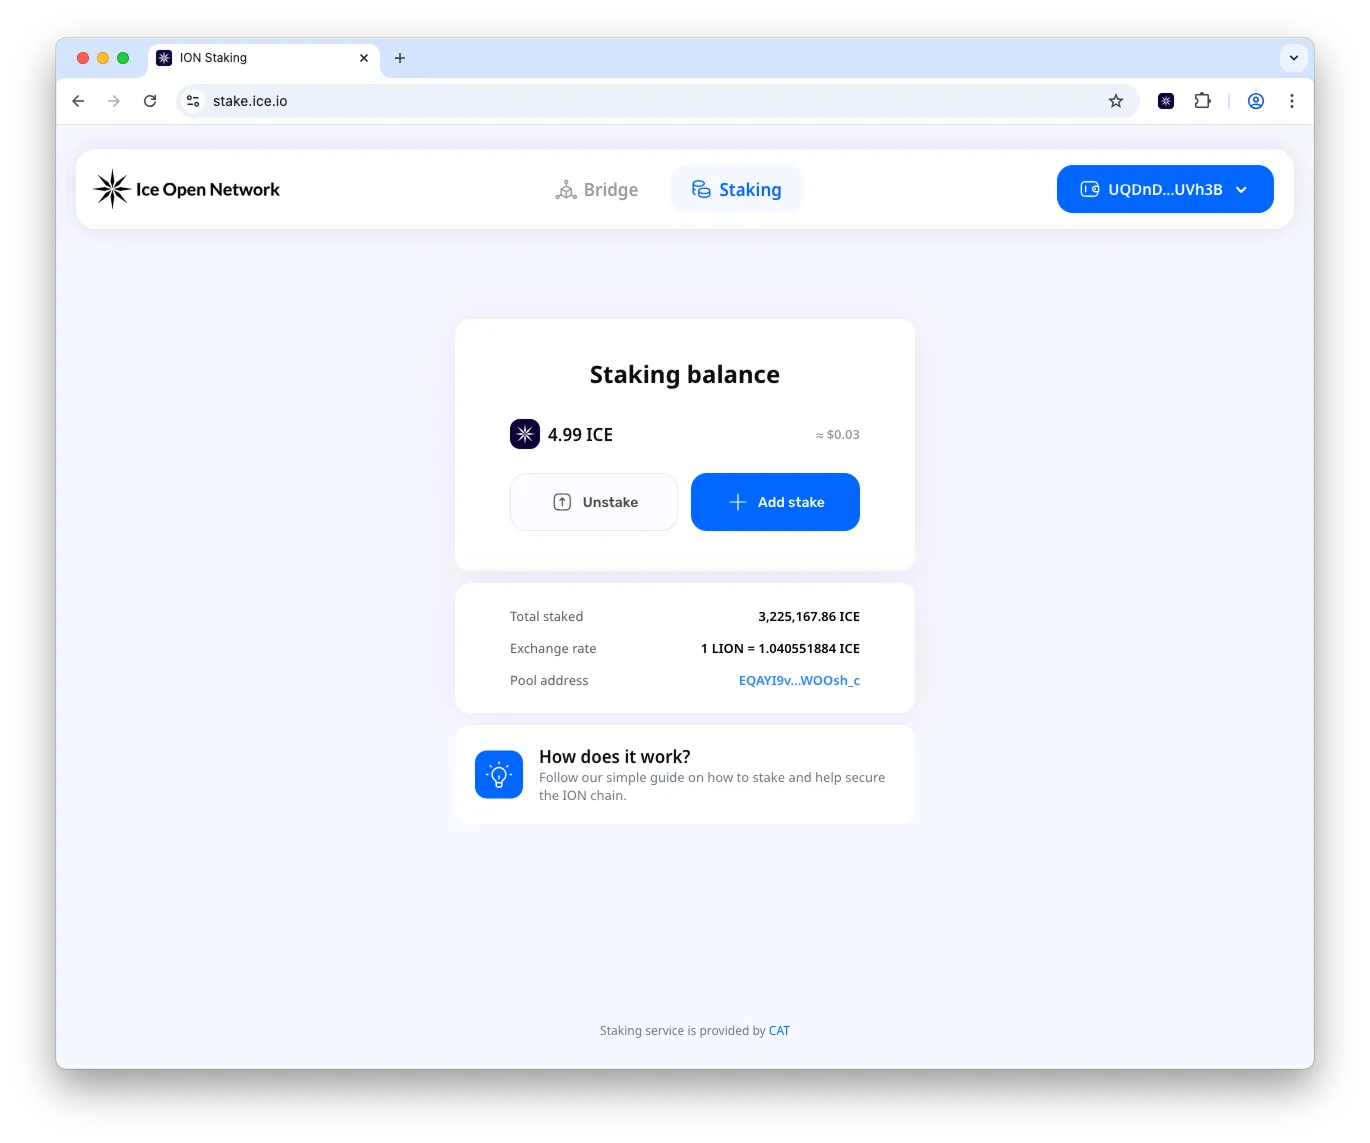1370x1143 pixels.
Task: Select the ION Staking browser tab
Action: pos(264,58)
